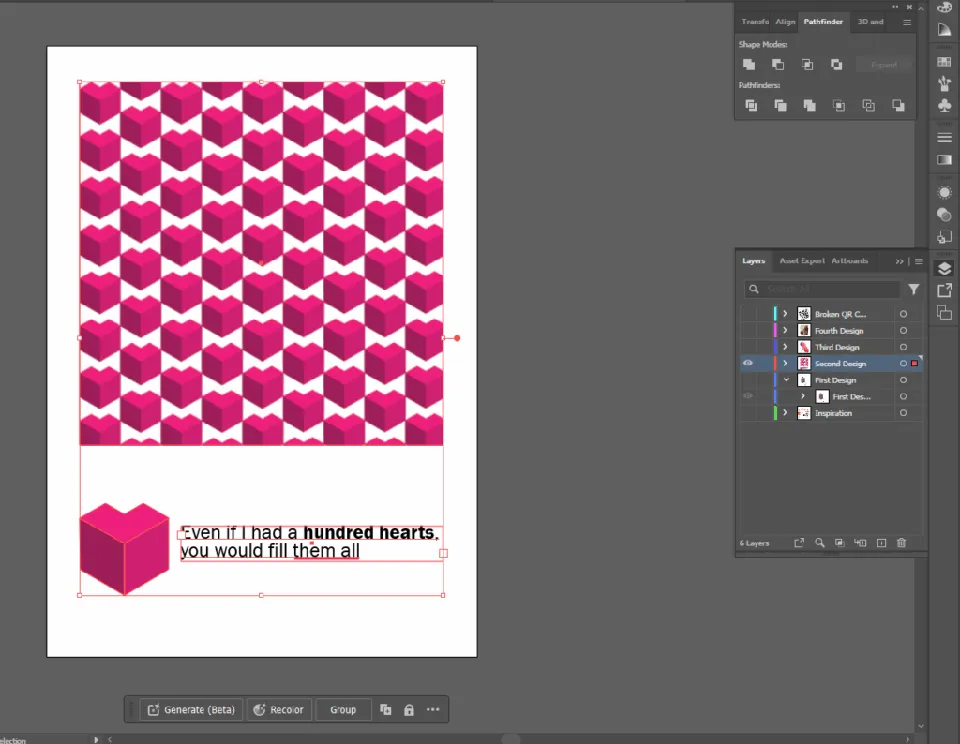The width and height of the screenshot is (960, 744).
Task: Click the Divide pathfinder icon
Action: point(751,105)
